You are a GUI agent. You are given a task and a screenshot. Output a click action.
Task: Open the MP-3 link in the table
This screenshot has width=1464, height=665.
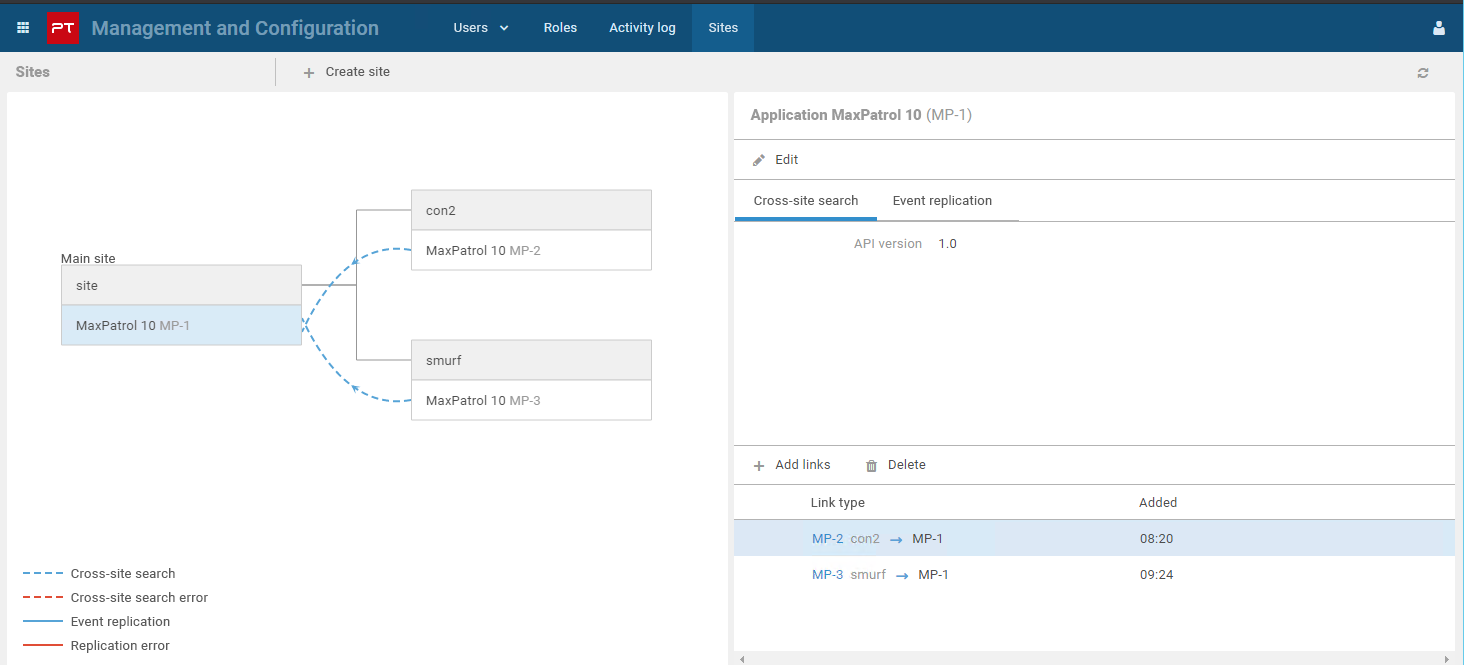pos(828,575)
